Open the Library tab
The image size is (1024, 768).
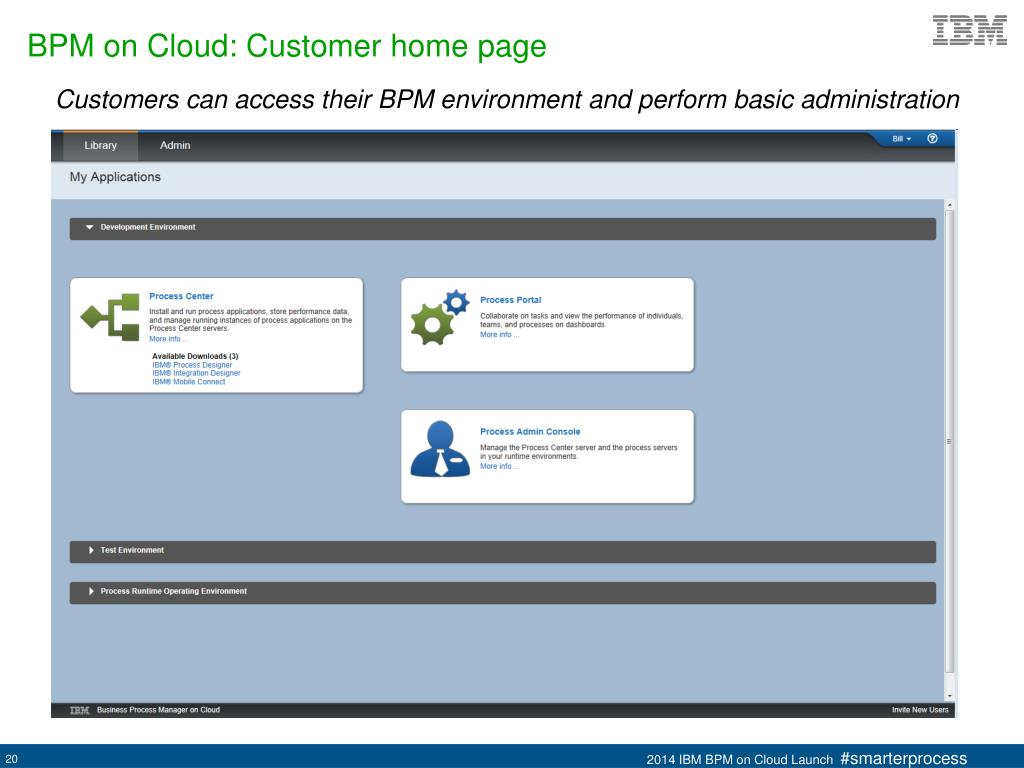pyautogui.click(x=101, y=146)
